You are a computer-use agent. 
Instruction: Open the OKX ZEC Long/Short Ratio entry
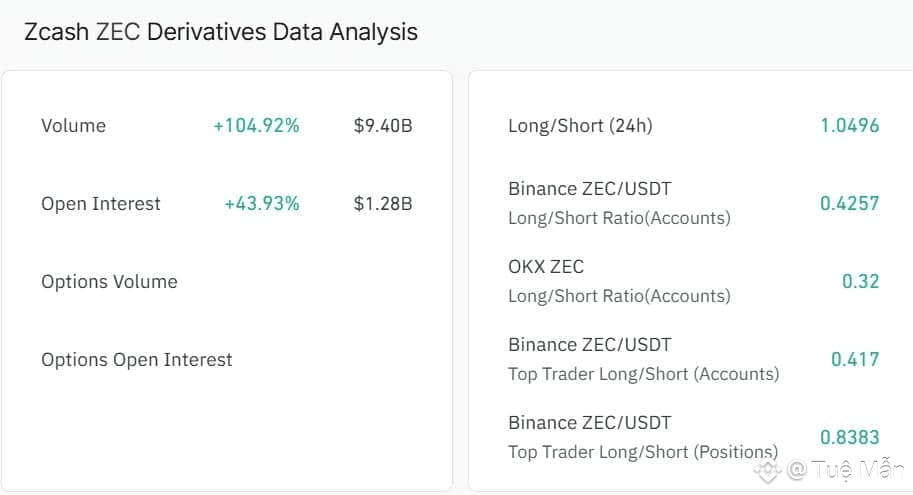619,281
